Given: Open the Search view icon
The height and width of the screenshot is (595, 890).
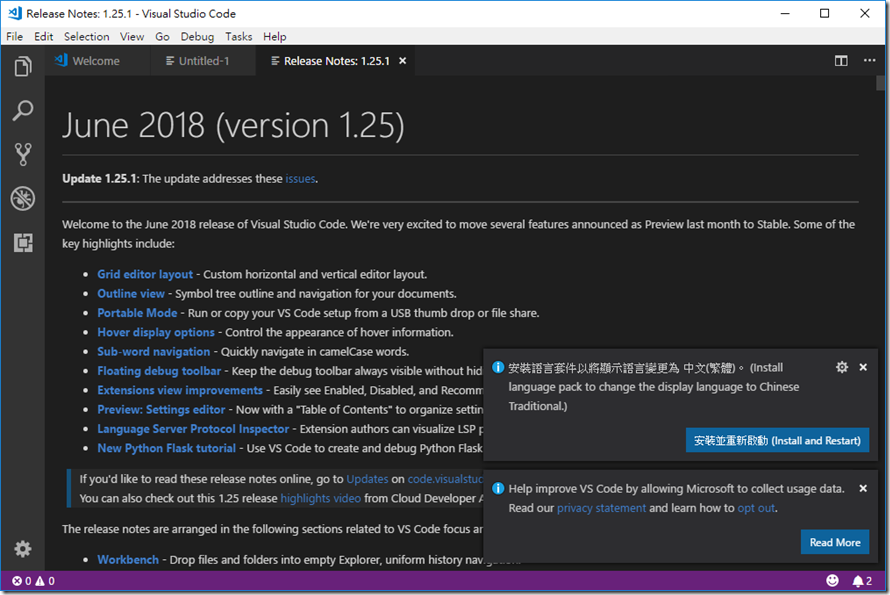Looking at the screenshot, I should click(23, 110).
